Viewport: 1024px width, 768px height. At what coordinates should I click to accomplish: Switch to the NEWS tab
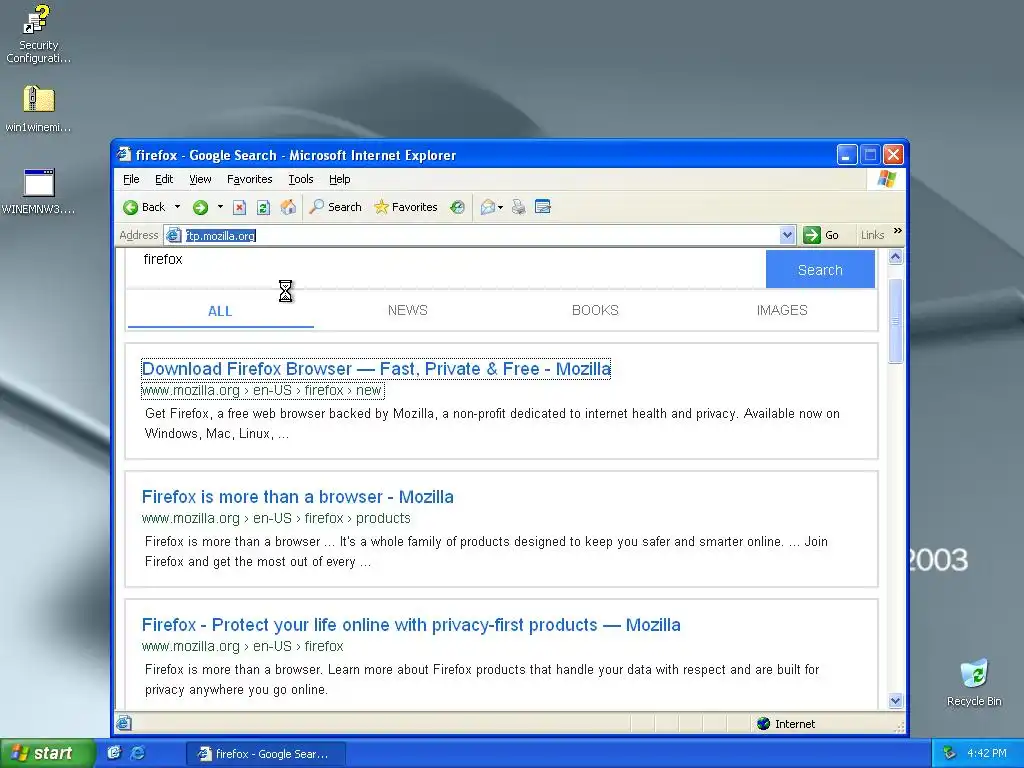[x=408, y=310]
